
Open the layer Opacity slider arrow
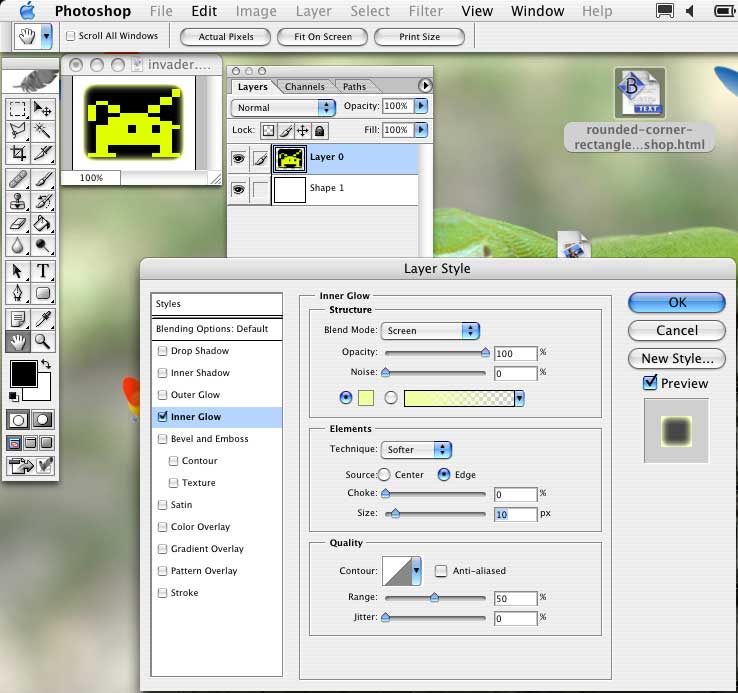point(421,106)
